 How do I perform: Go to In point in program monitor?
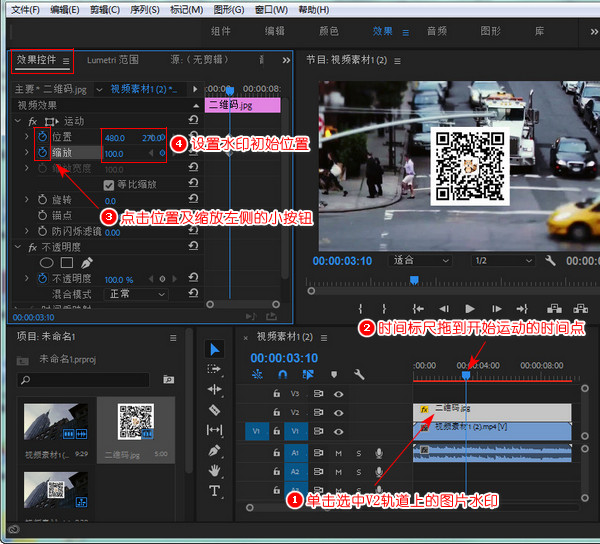418,308
